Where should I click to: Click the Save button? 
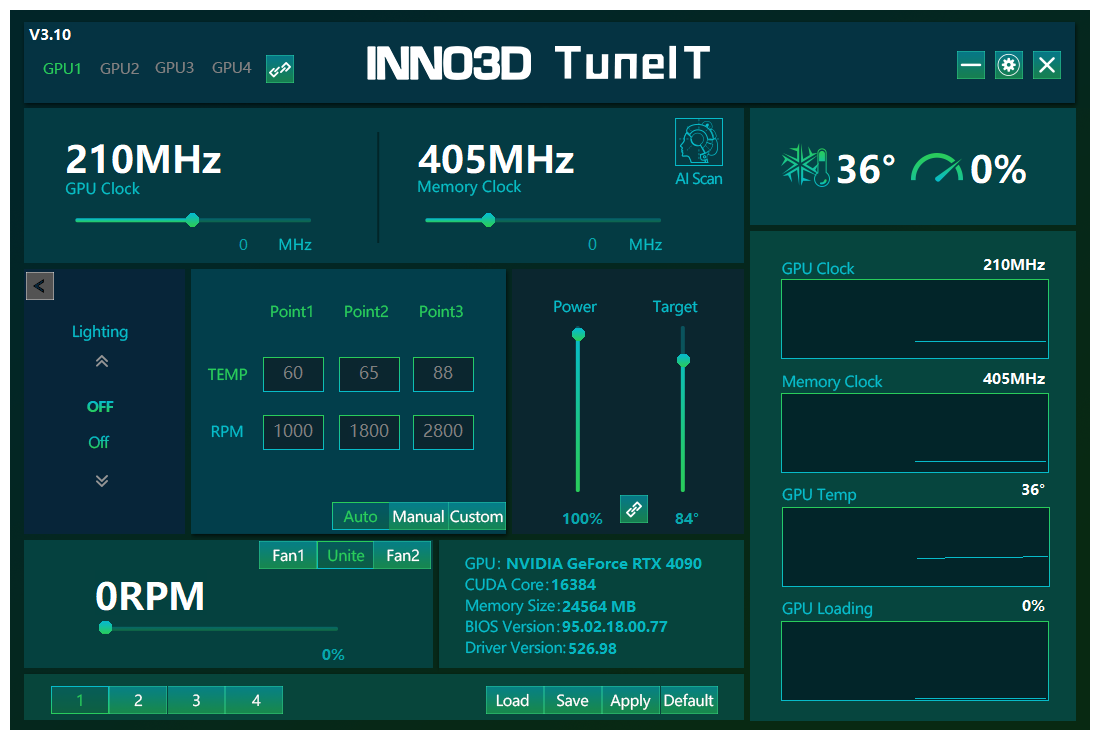tap(572, 700)
